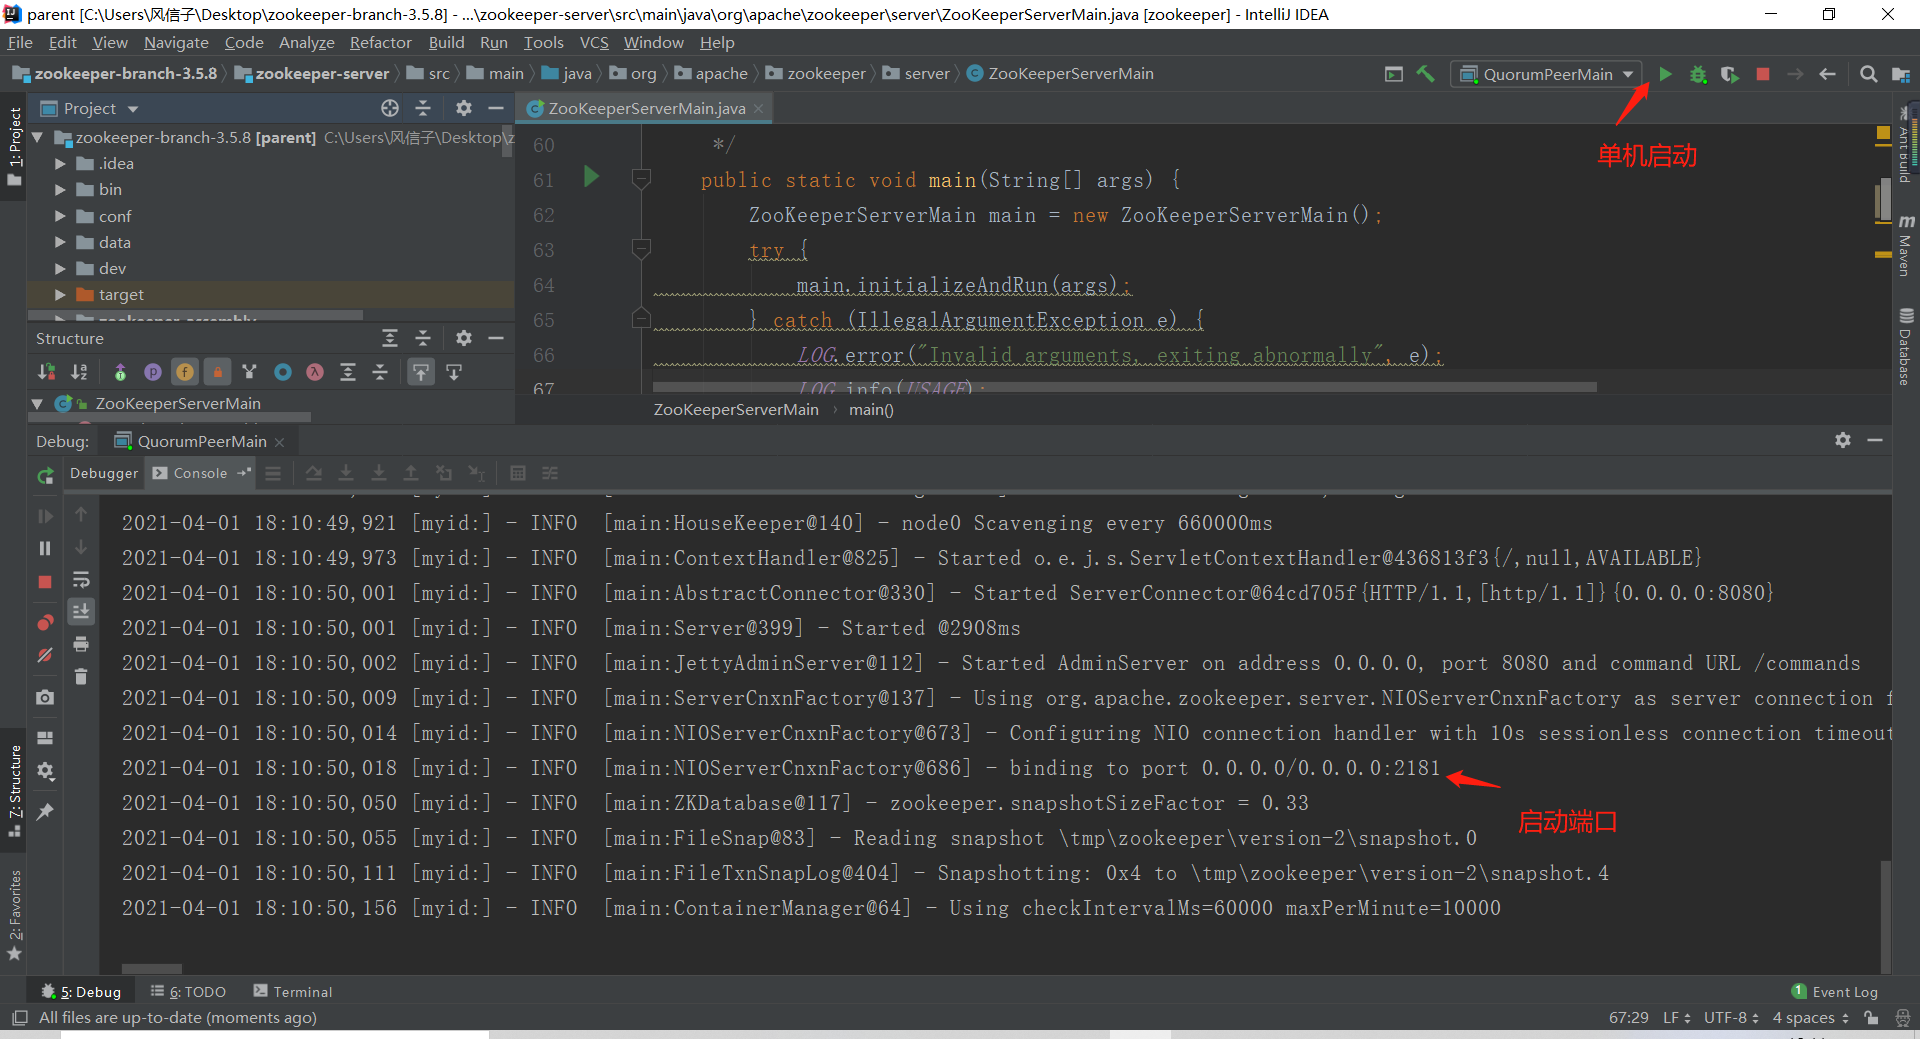Collapse ZooKeeperServerMain node in Structure
Viewport: 1920px width, 1039px height.
point(37,403)
